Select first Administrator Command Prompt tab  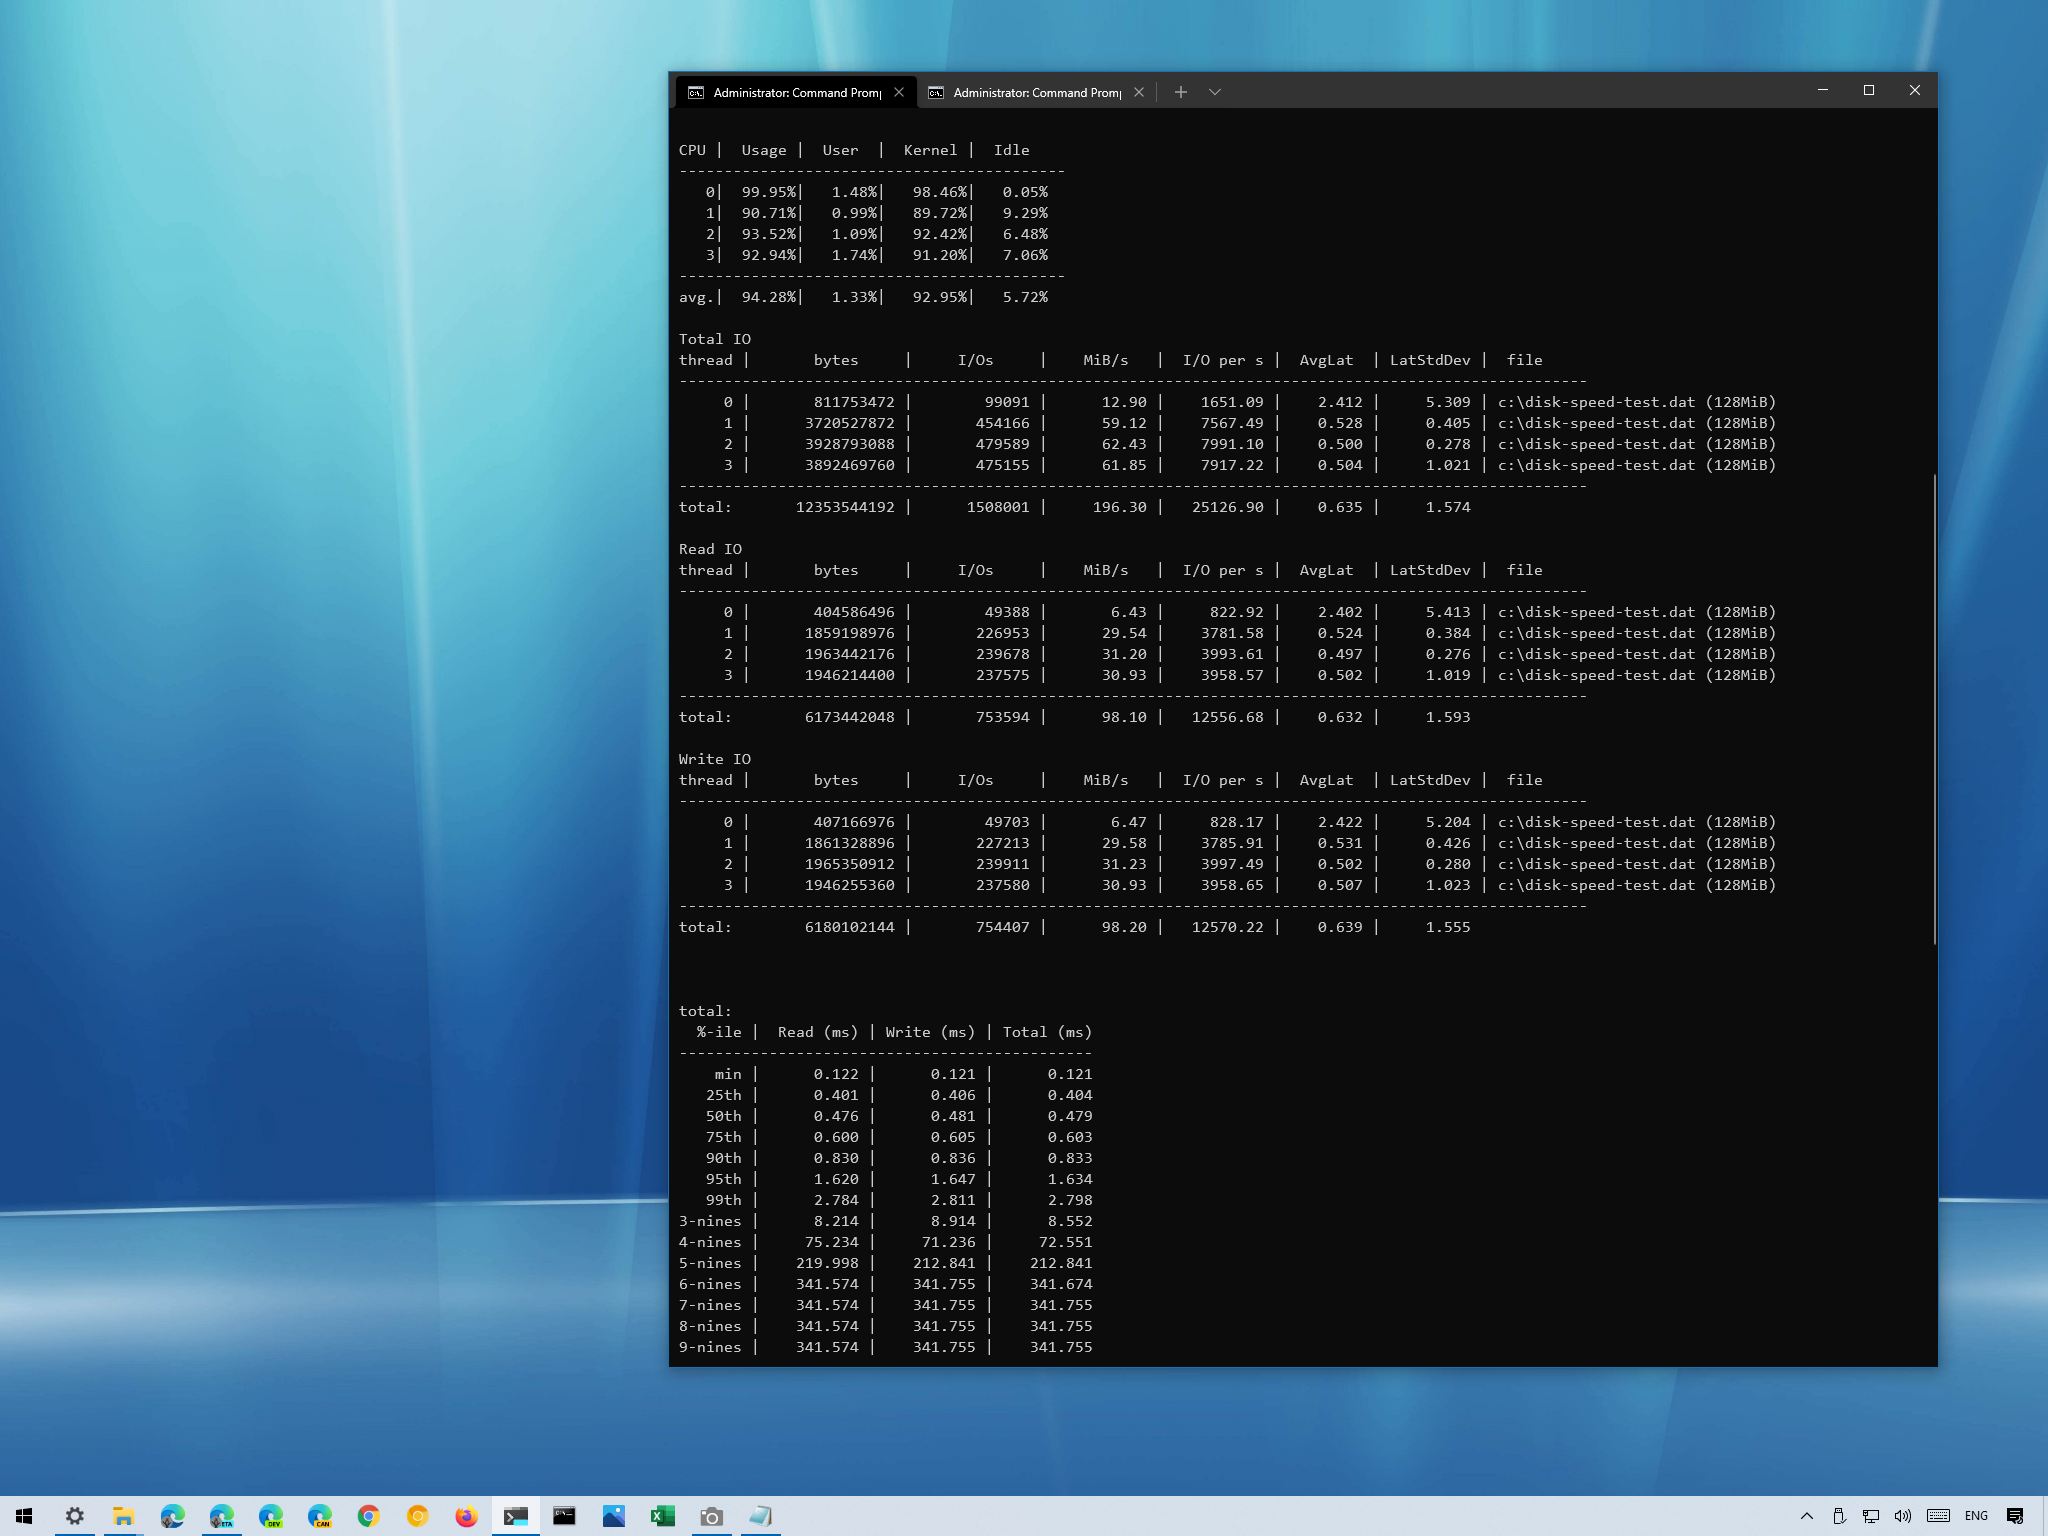(x=795, y=92)
